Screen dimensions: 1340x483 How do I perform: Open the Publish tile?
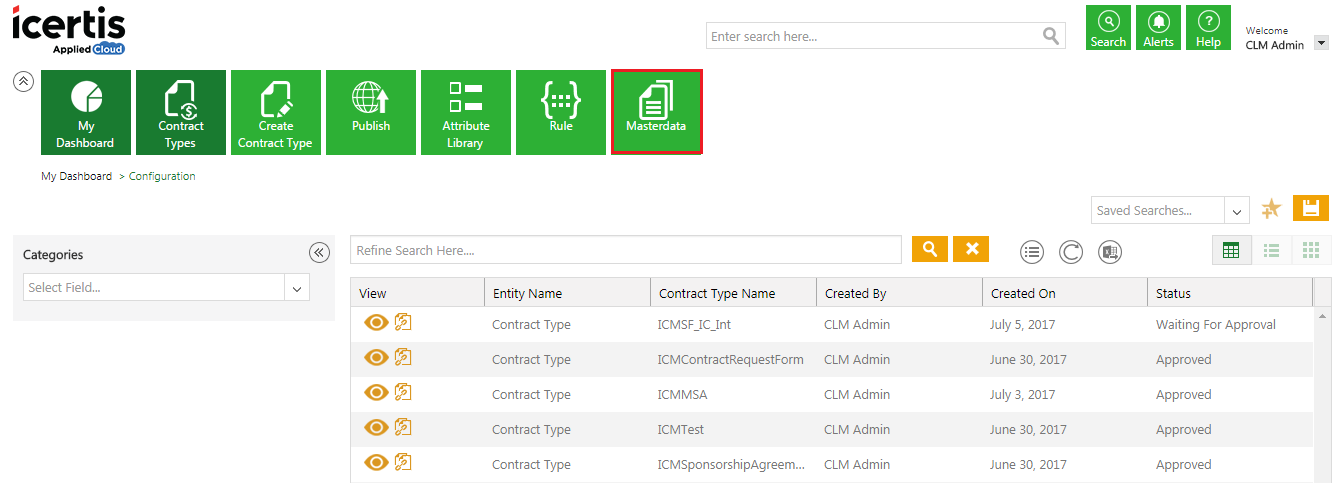(x=371, y=112)
